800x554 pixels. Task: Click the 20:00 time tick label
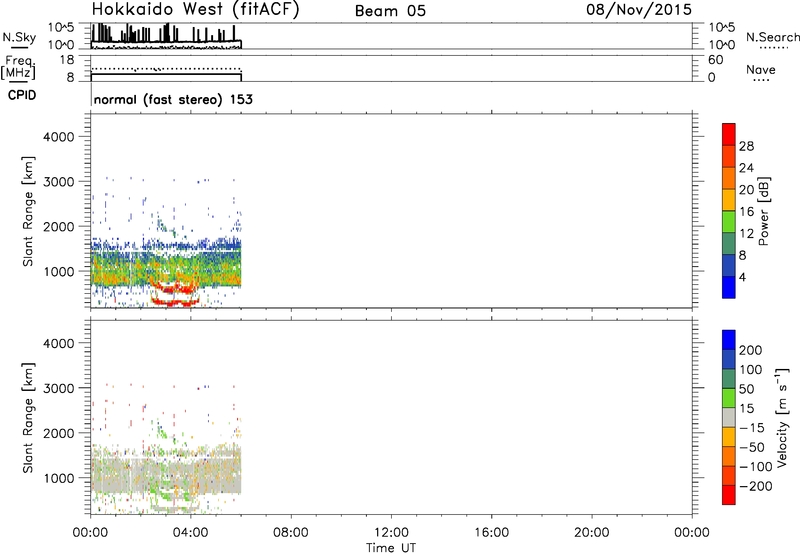pos(592,533)
